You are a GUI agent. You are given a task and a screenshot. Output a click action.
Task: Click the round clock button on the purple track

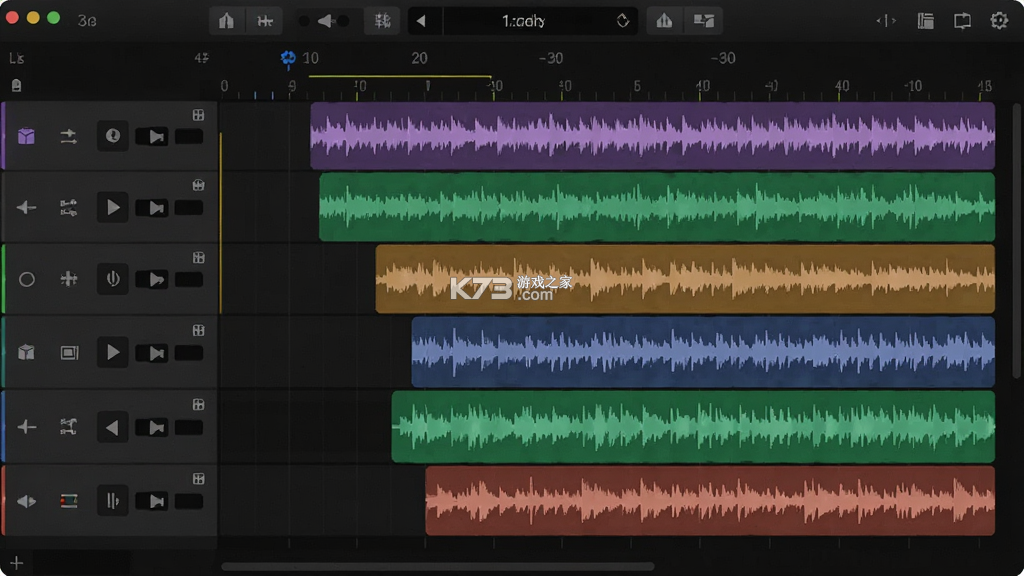(x=112, y=136)
